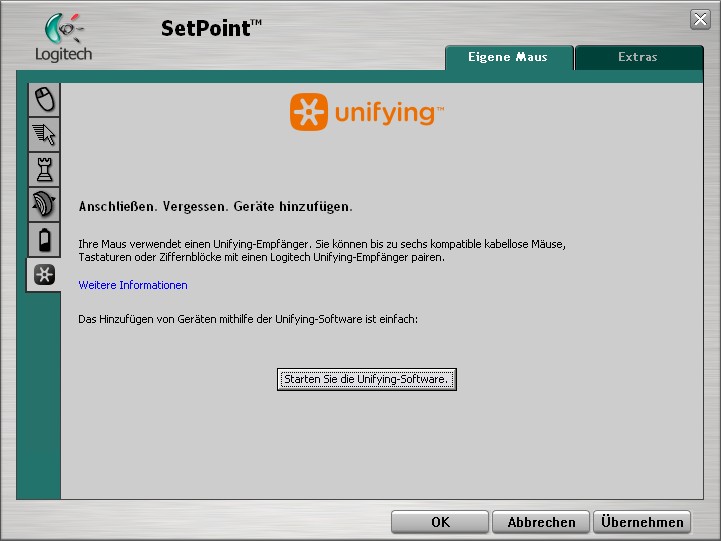Switch to the Eigene Maus tab
Image resolution: width=721 pixels, height=541 pixels.
[x=508, y=57]
